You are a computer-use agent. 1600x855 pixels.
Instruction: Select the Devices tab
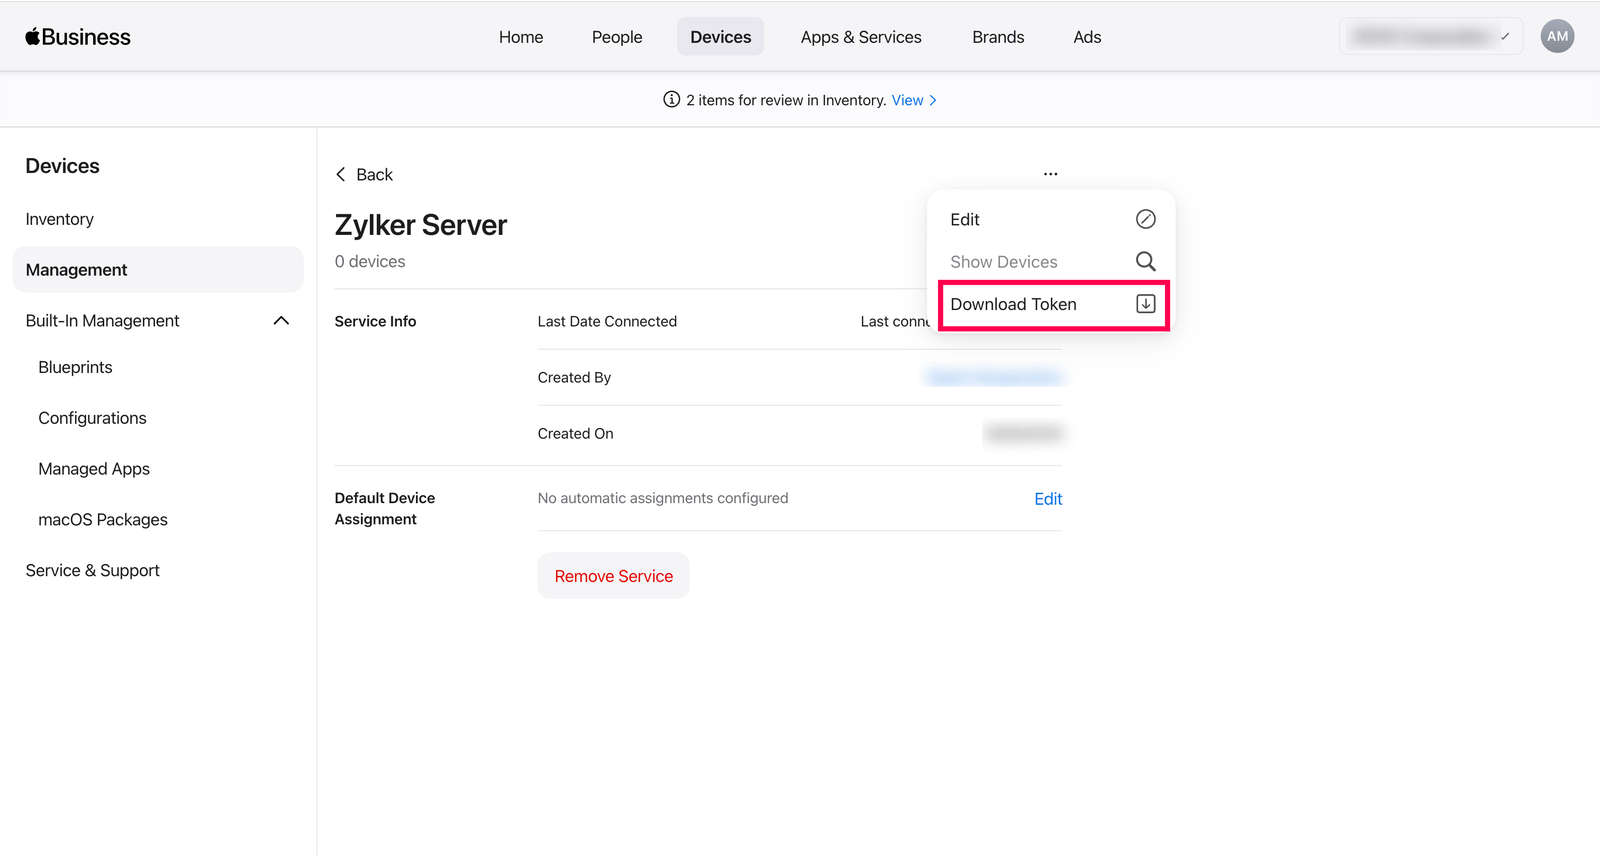720,37
